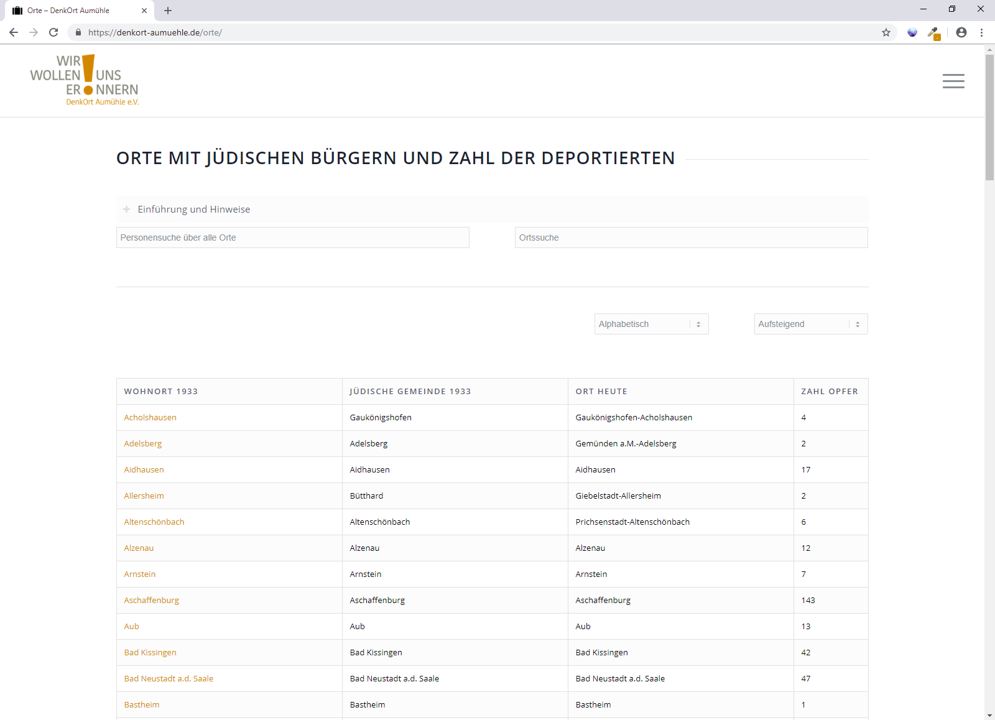Open the hamburger navigation menu
Screen dimensions: 995x720
tap(953, 81)
